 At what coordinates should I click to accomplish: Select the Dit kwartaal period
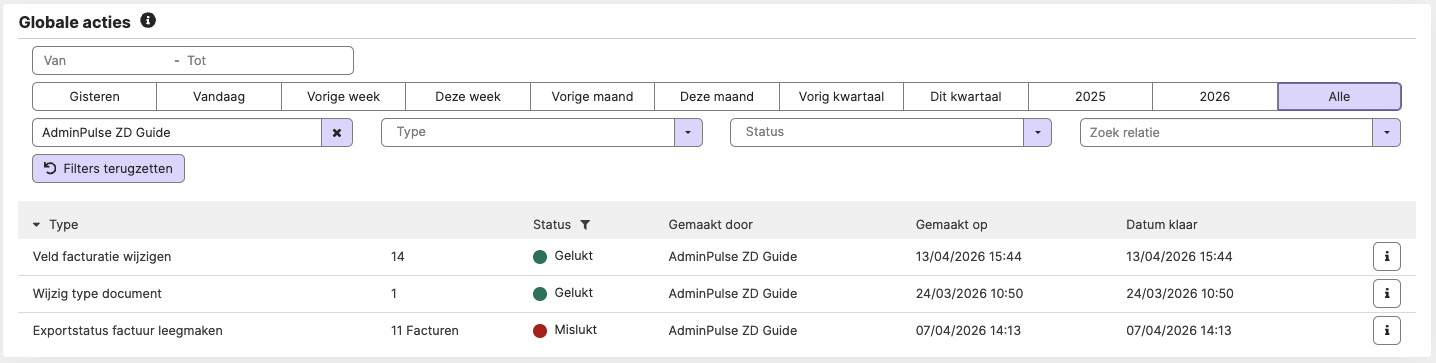[x=966, y=96]
